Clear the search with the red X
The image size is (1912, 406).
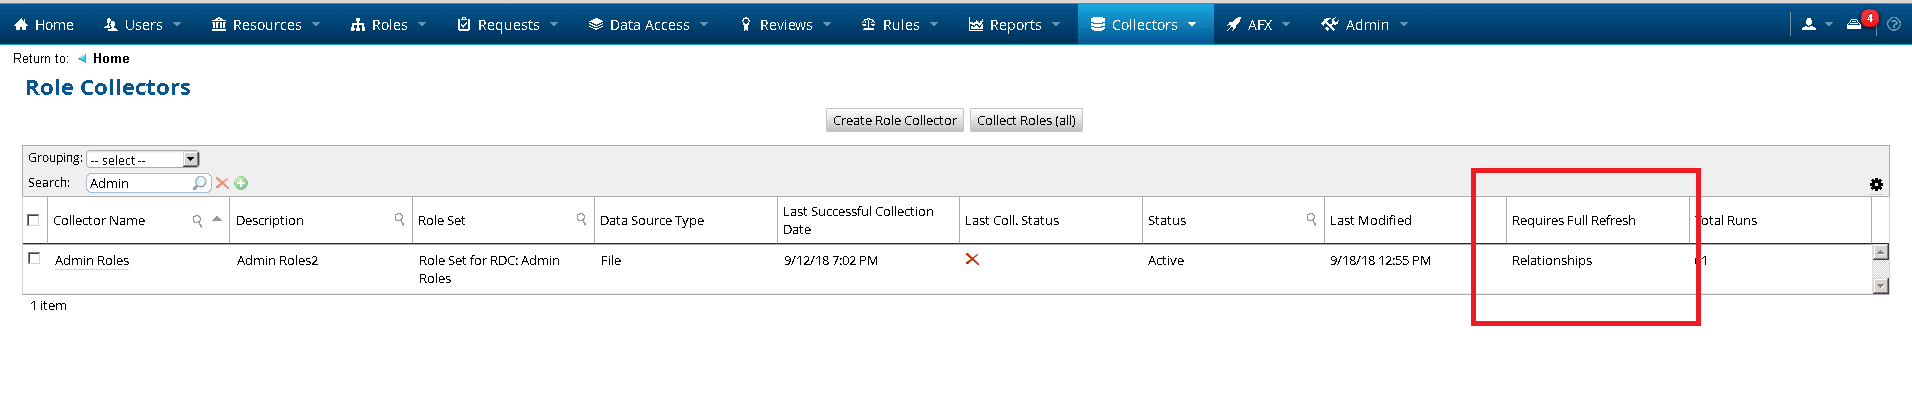point(222,183)
